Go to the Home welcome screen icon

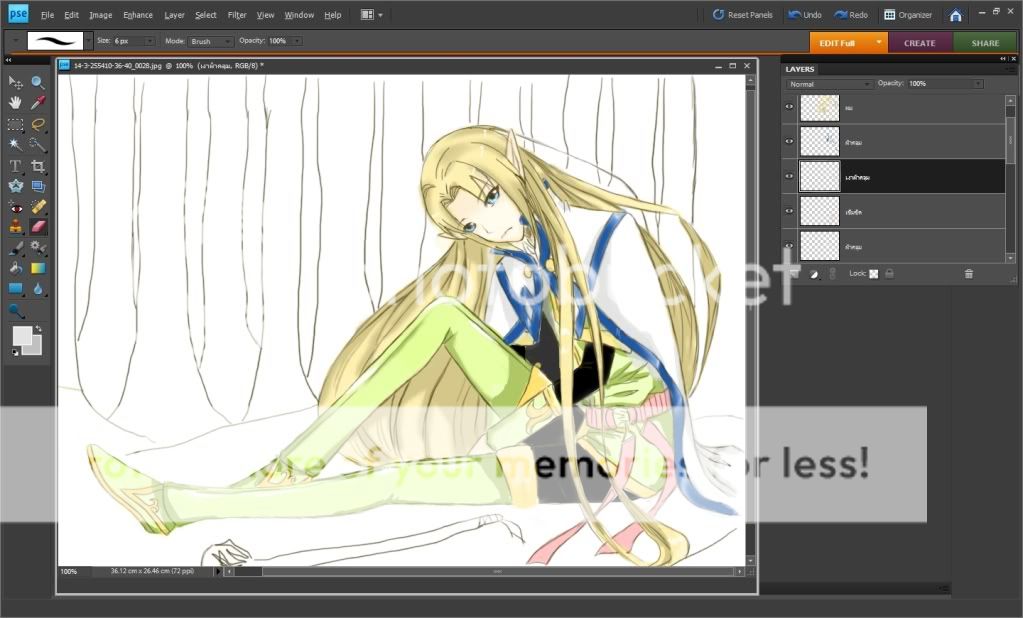(956, 15)
